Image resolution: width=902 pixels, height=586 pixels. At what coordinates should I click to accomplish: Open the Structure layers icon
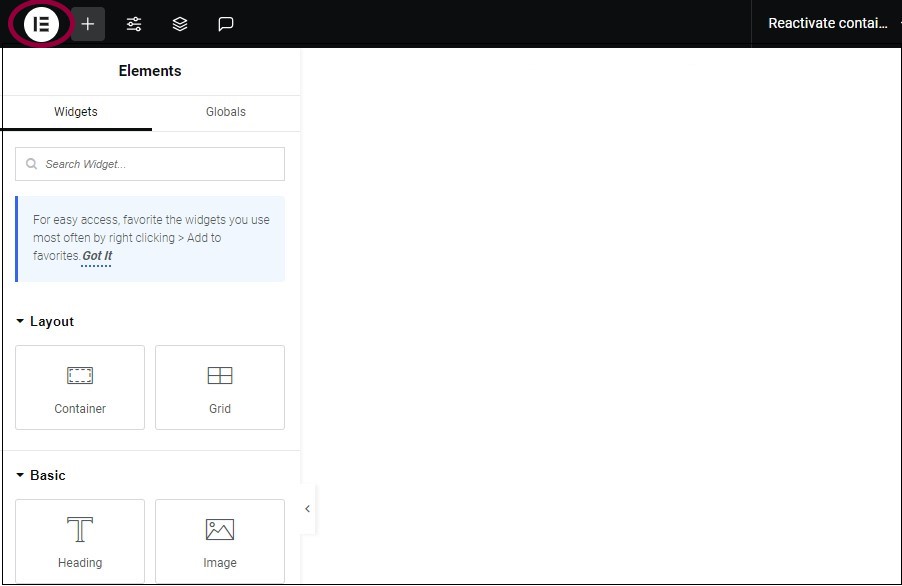(180, 24)
